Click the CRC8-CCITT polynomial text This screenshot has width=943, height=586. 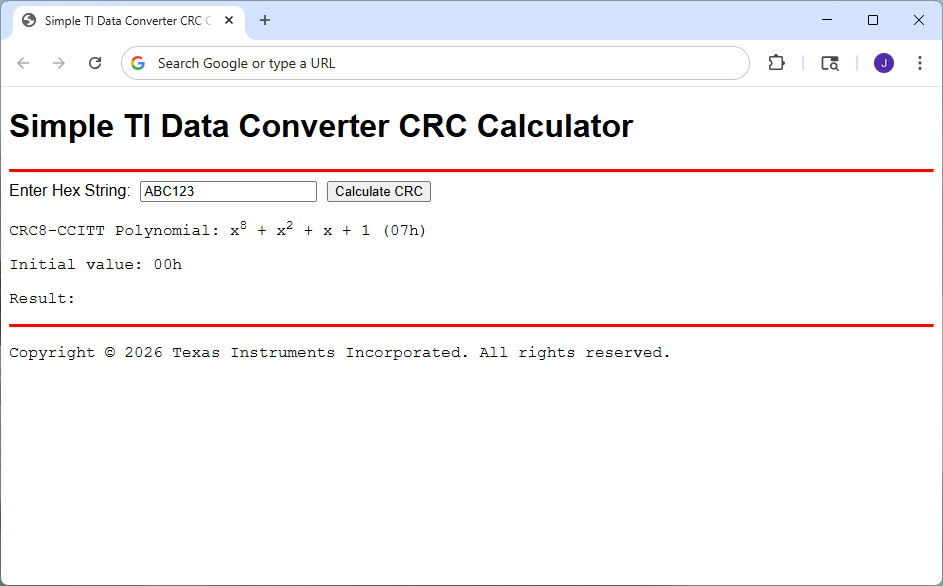click(215, 230)
